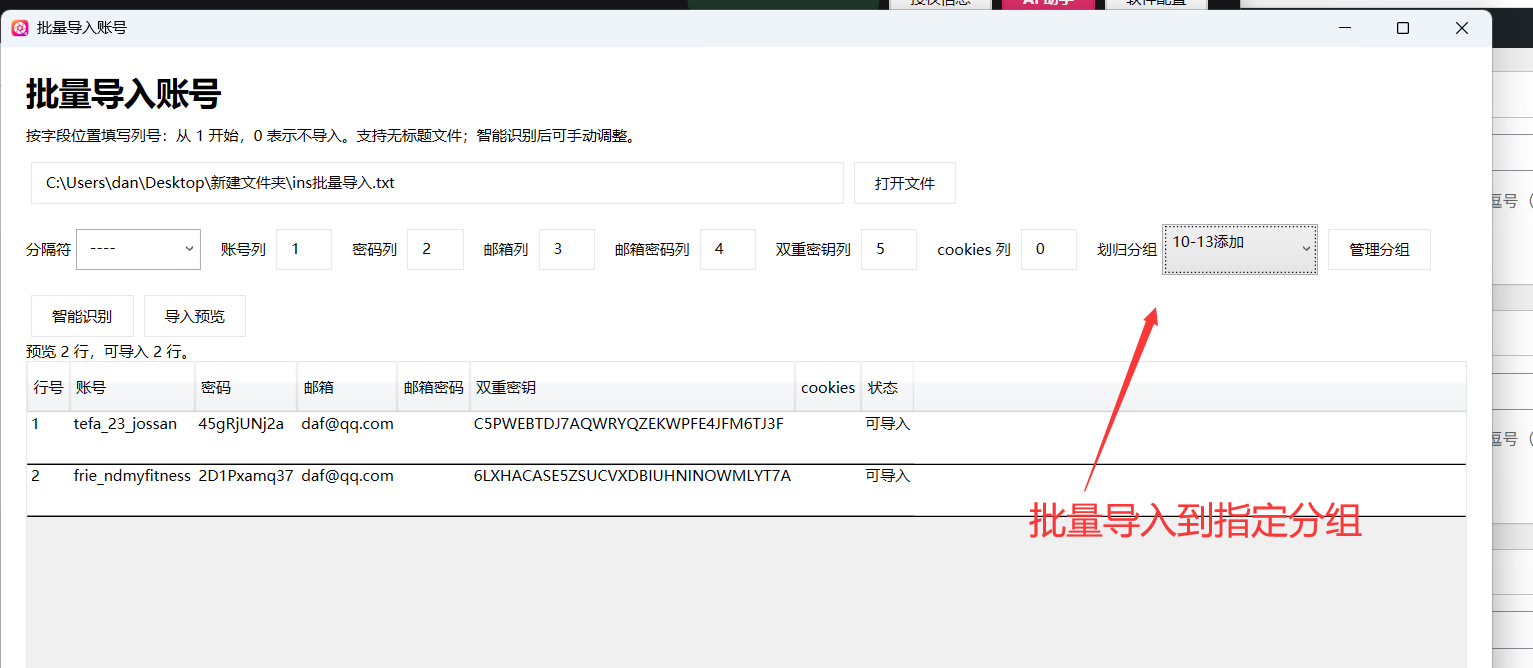This screenshot has width=1533, height=668.
Task: Click the 密码列 column number field
Action: pos(435,249)
